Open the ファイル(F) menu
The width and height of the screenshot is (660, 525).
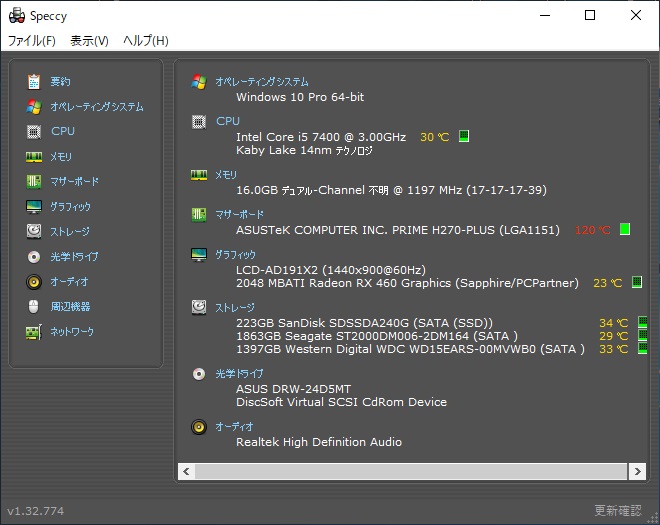tap(32, 41)
